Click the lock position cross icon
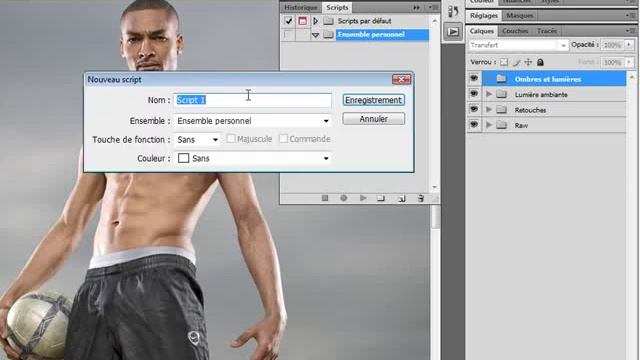Image resolution: width=640 pixels, height=360 pixels. point(528,62)
